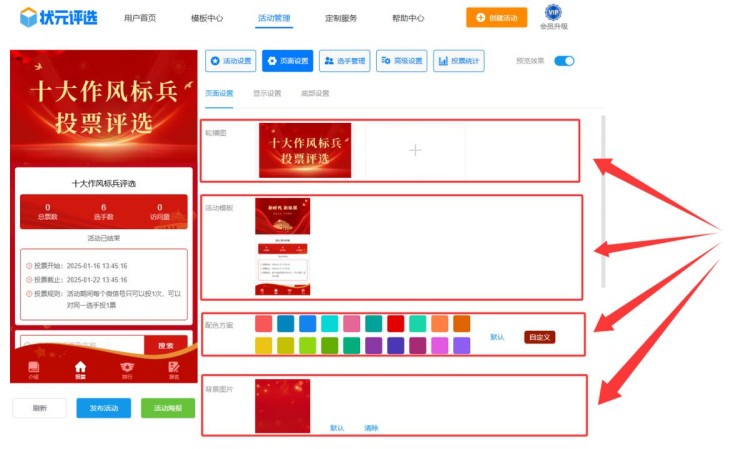The image size is (750, 449).
Task: Open 活动设置 with the gear icon
Action: [x=231, y=61]
